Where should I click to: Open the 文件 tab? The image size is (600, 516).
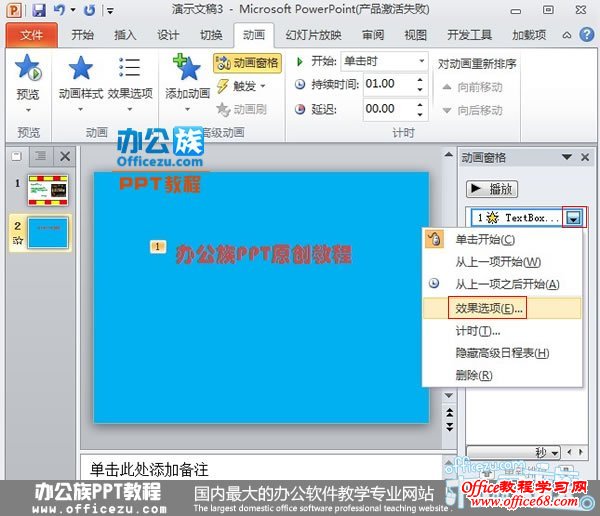pyautogui.click(x=32, y=35)
